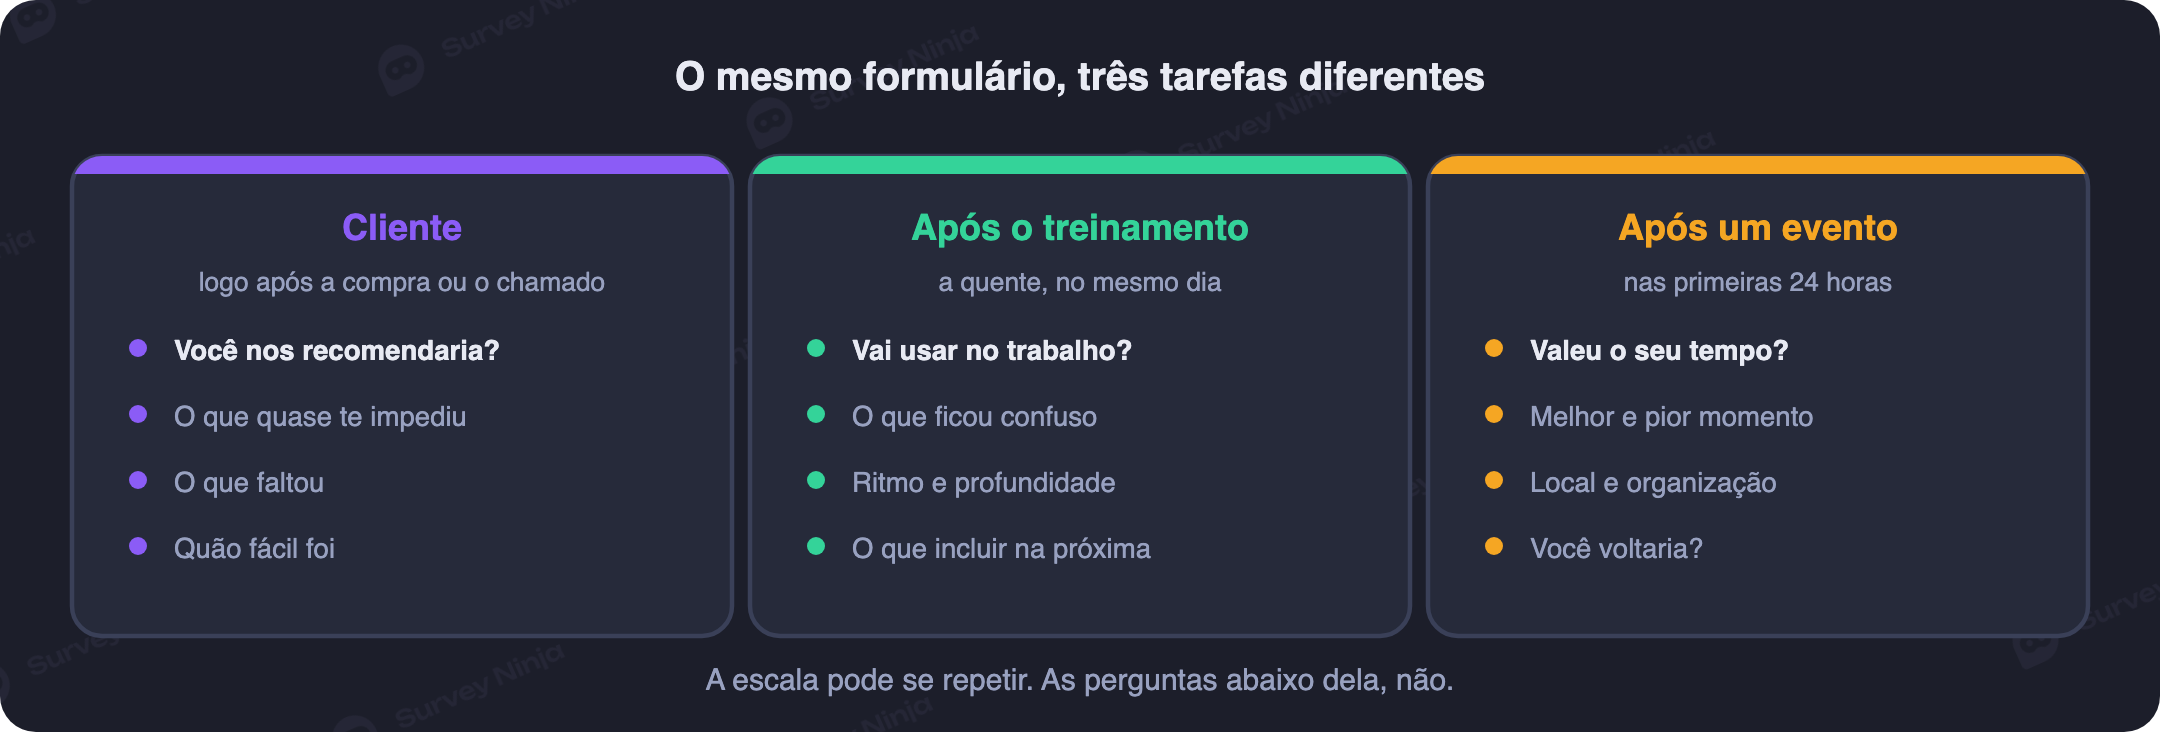Click the purple bullet beside "O que faltou"
The width and height of the screenshot is (2160, 732).
coord(138,480)
